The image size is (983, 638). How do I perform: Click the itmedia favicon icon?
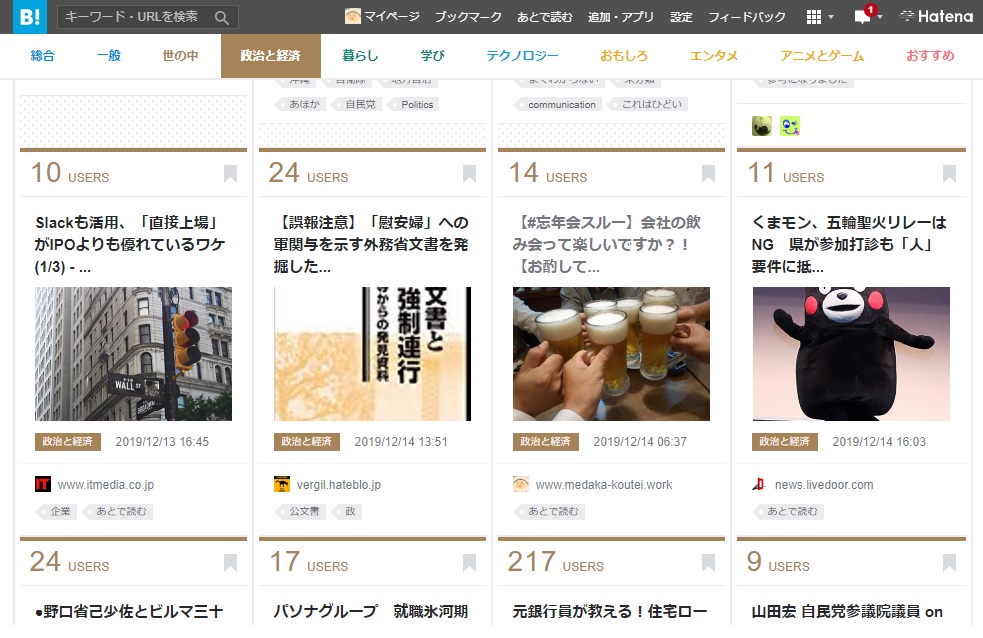[x=43, y=484]
